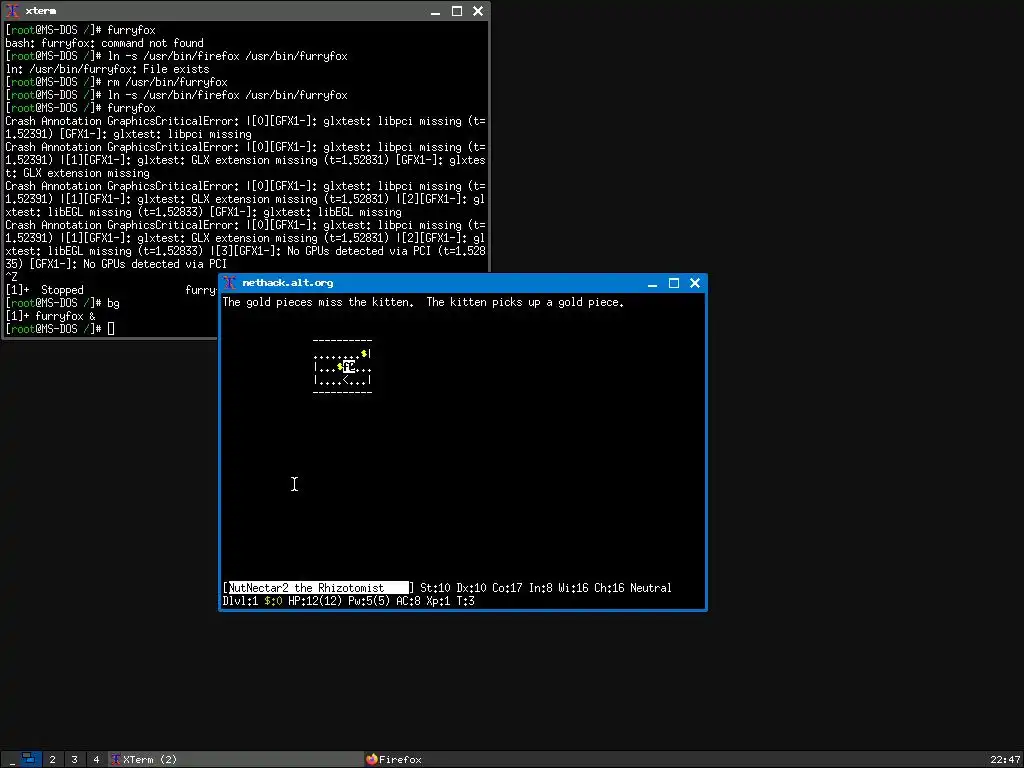Click the gold '$' beside the room's right wall
The width and height of the screenshot is (1024, 768).
point(364,354)
